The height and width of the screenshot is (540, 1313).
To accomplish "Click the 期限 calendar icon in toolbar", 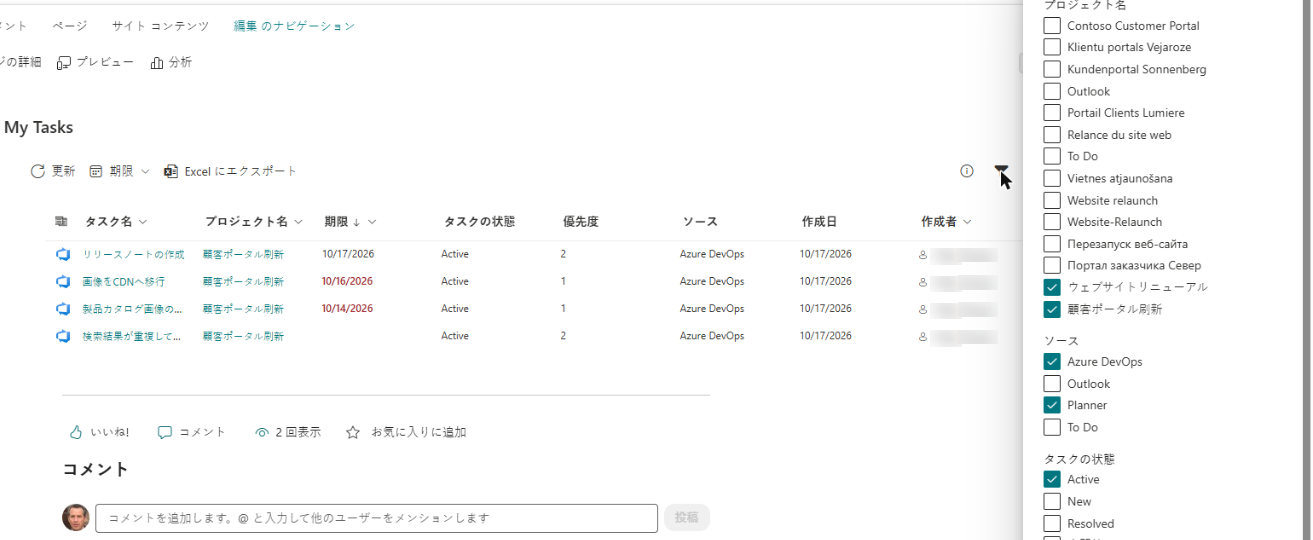I will tap(96, 171).
